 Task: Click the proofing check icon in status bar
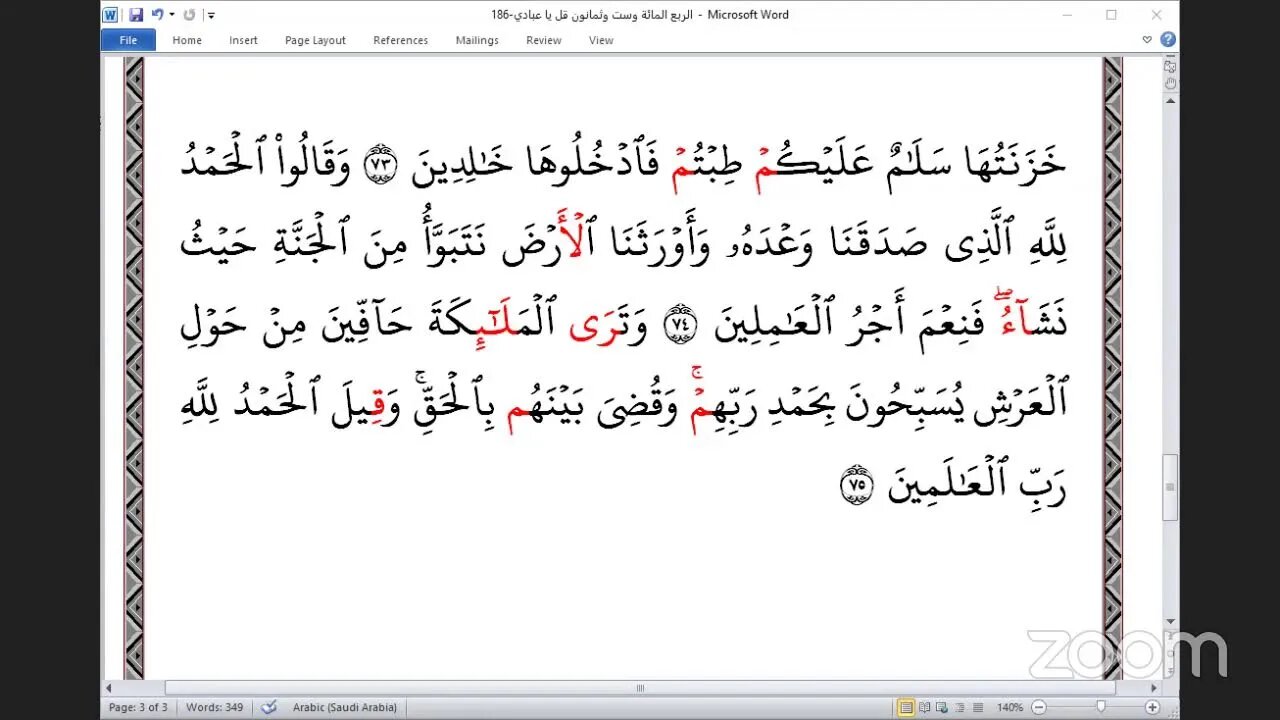pos(268,707)
